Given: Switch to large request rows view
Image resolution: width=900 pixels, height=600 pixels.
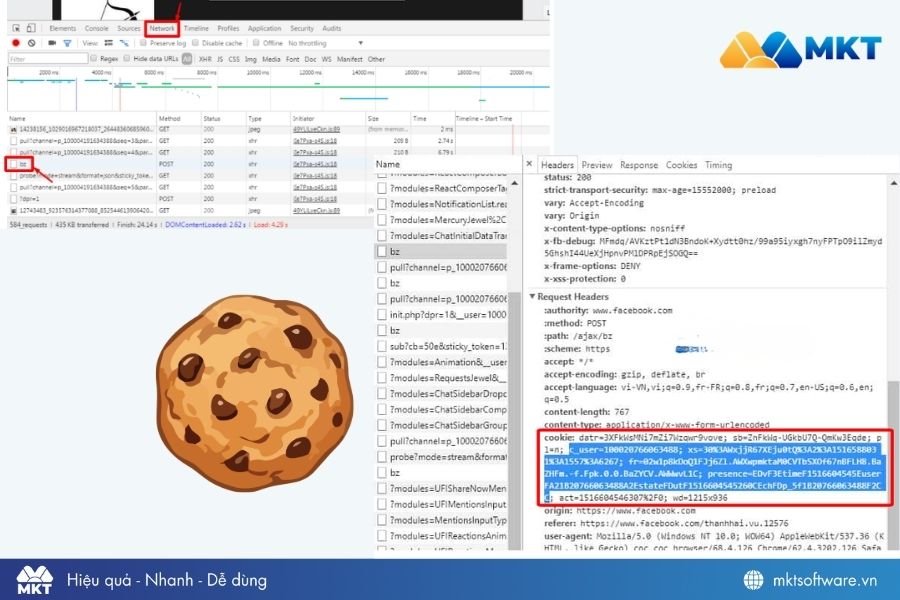Looking at the screenshot, I should click(x=106, y=43).
